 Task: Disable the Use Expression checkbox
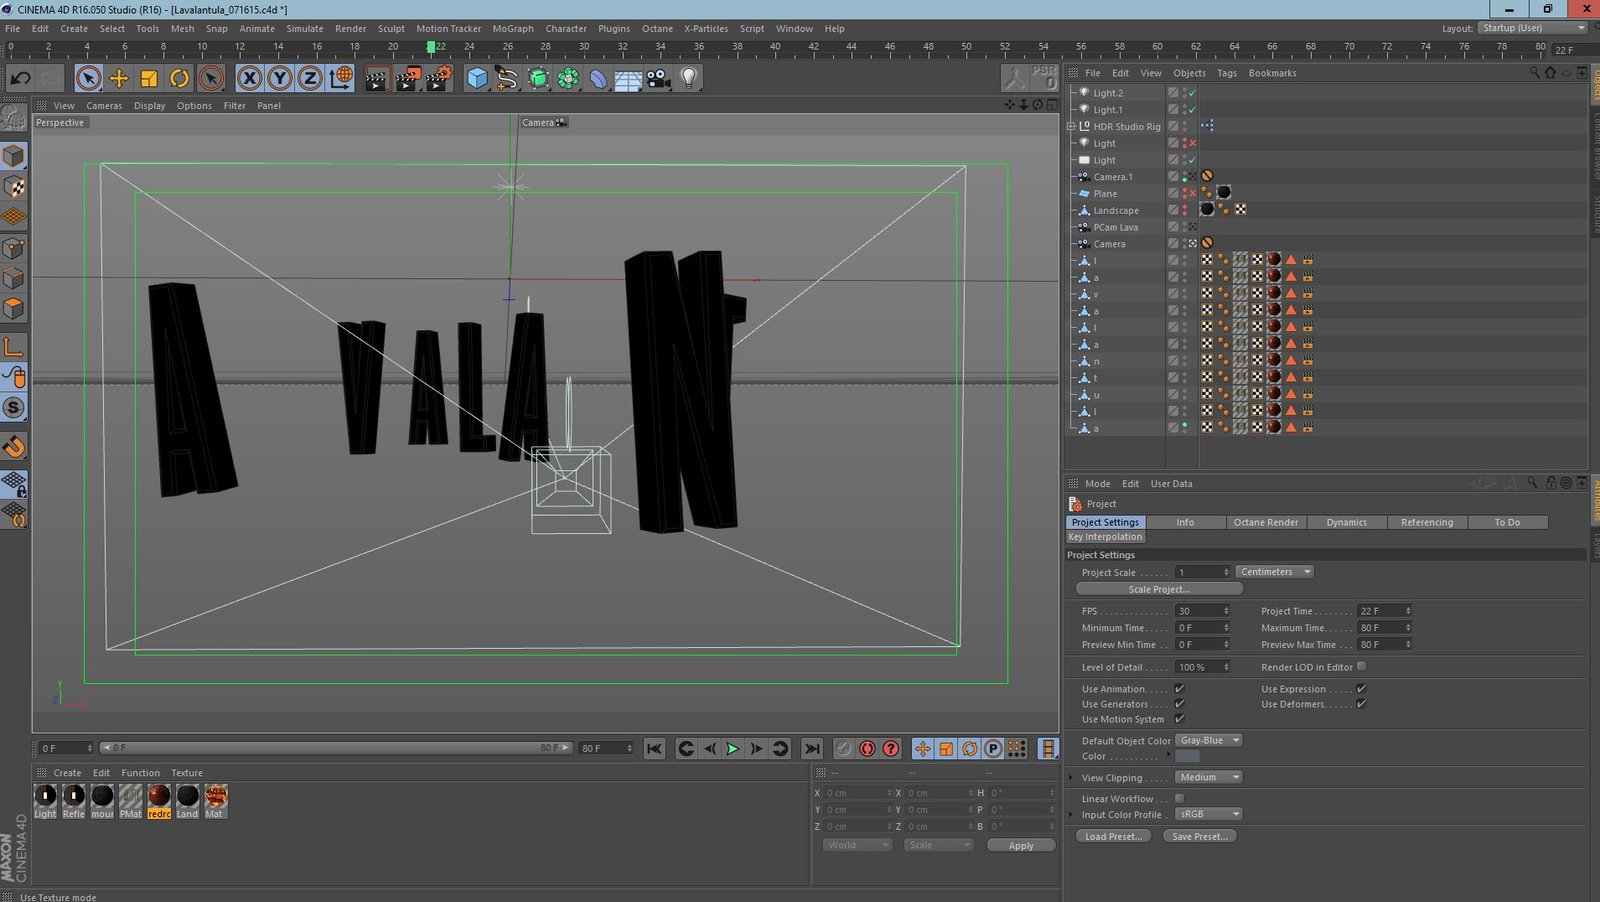point(1361,689)
